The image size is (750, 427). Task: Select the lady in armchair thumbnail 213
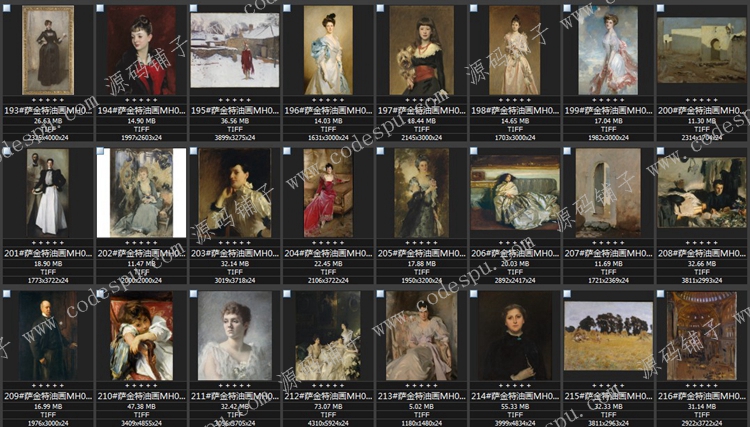(x=421, y=336)
